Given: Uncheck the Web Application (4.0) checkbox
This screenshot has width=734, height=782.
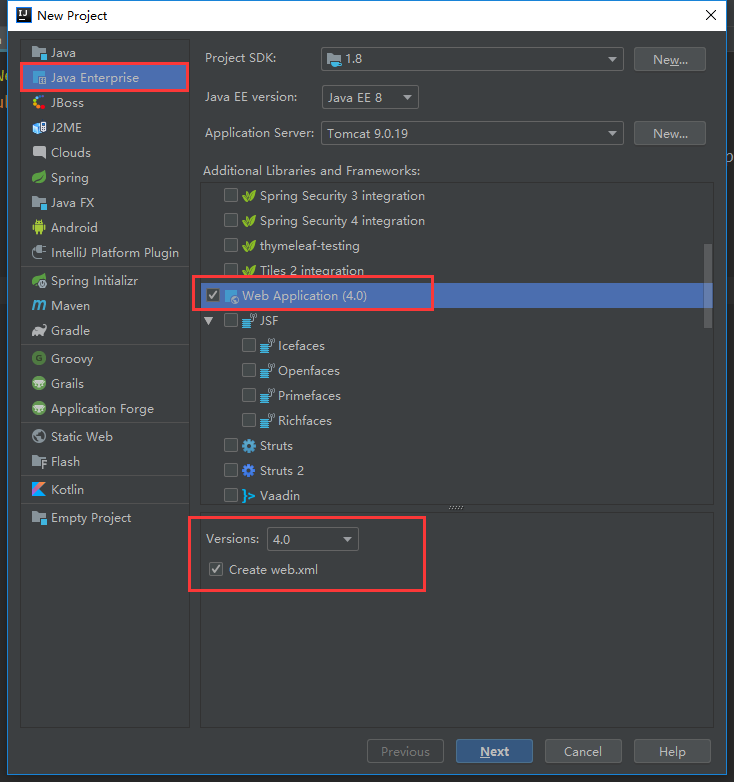Looking at the screenshot, I should tap(213, 295).
